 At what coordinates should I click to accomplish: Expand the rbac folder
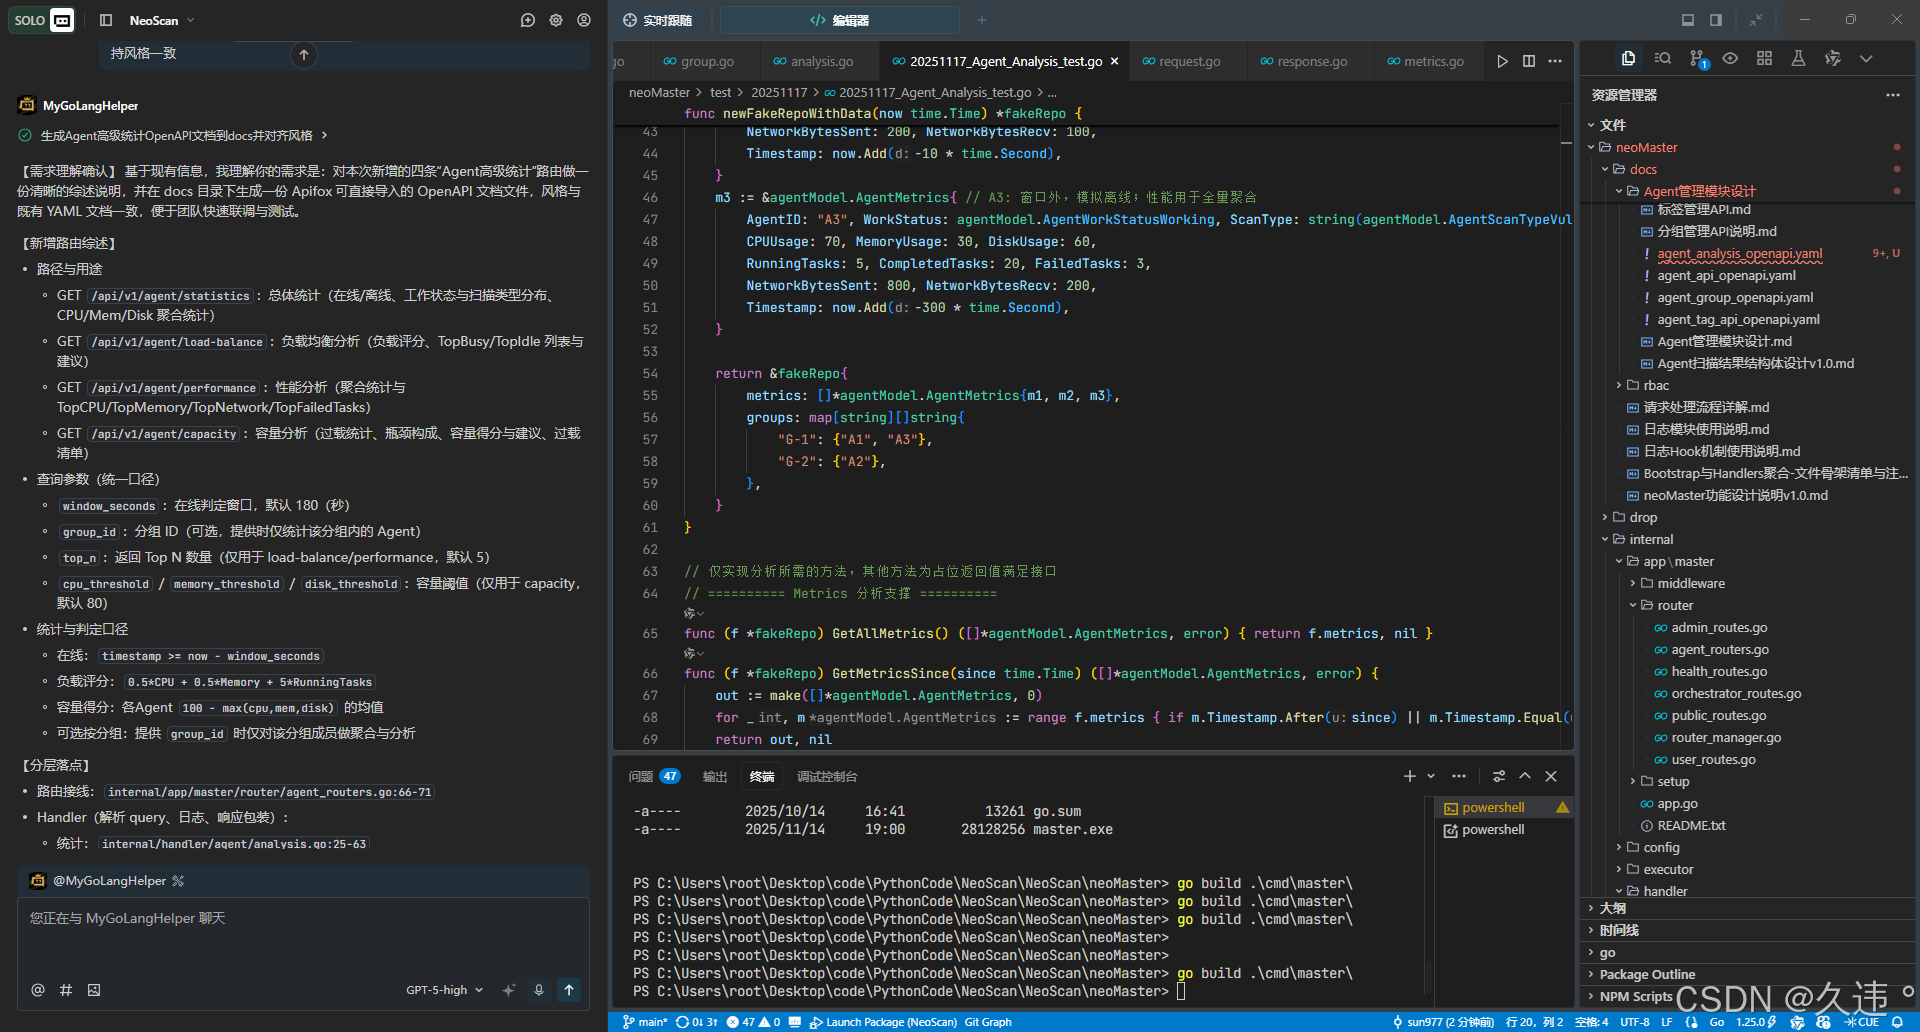(x=1656, y=385)
